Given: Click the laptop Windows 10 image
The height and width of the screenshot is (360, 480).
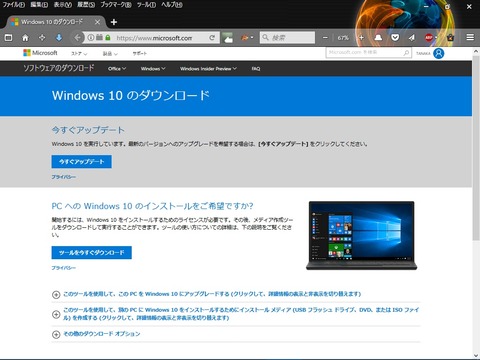Looking at the screenshot, I should pyautogui.click(x=362, y=235).
